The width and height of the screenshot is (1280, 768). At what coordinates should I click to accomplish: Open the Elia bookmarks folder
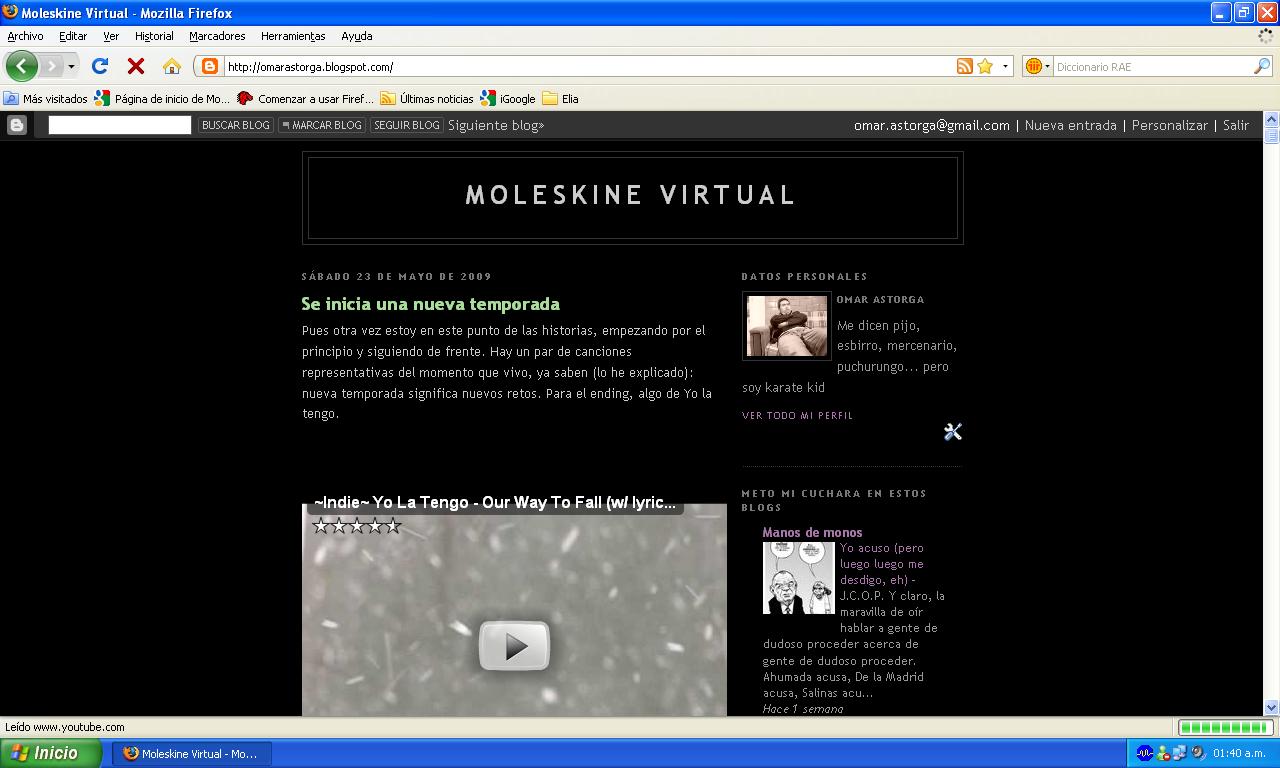pyautogui.click(x=560, y=98)
